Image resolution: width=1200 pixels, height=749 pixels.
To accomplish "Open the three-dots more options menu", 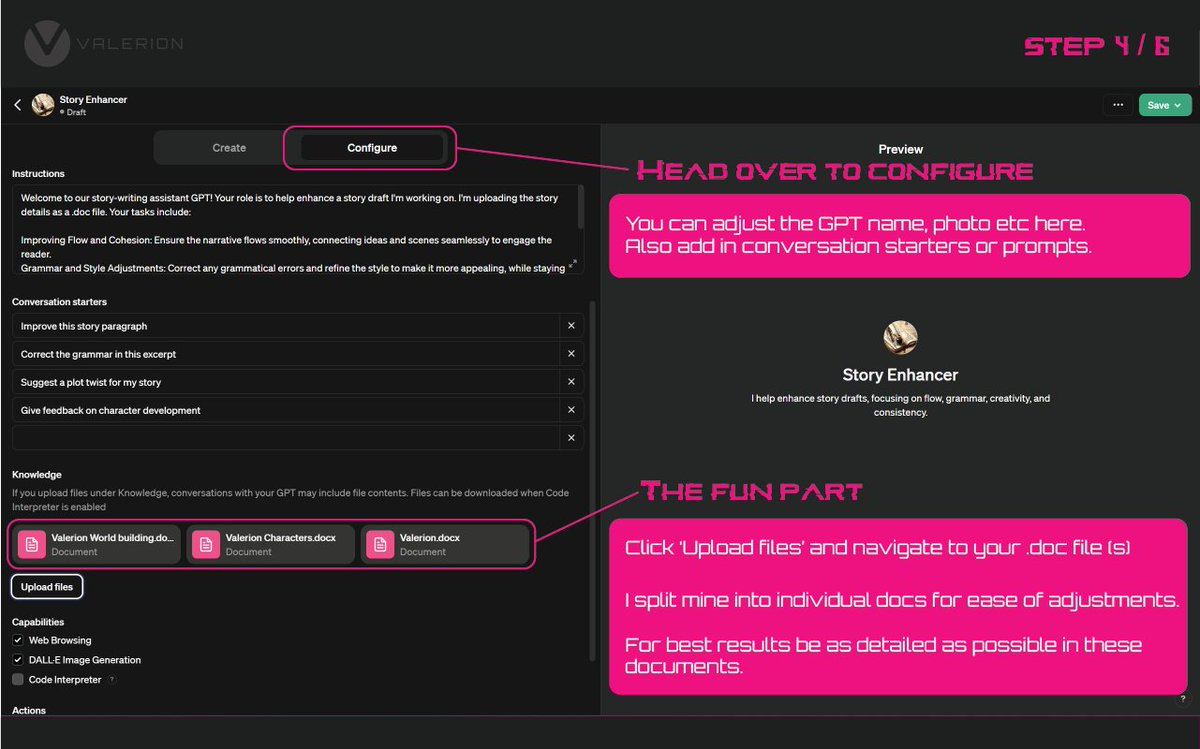I will [1117, 105].
